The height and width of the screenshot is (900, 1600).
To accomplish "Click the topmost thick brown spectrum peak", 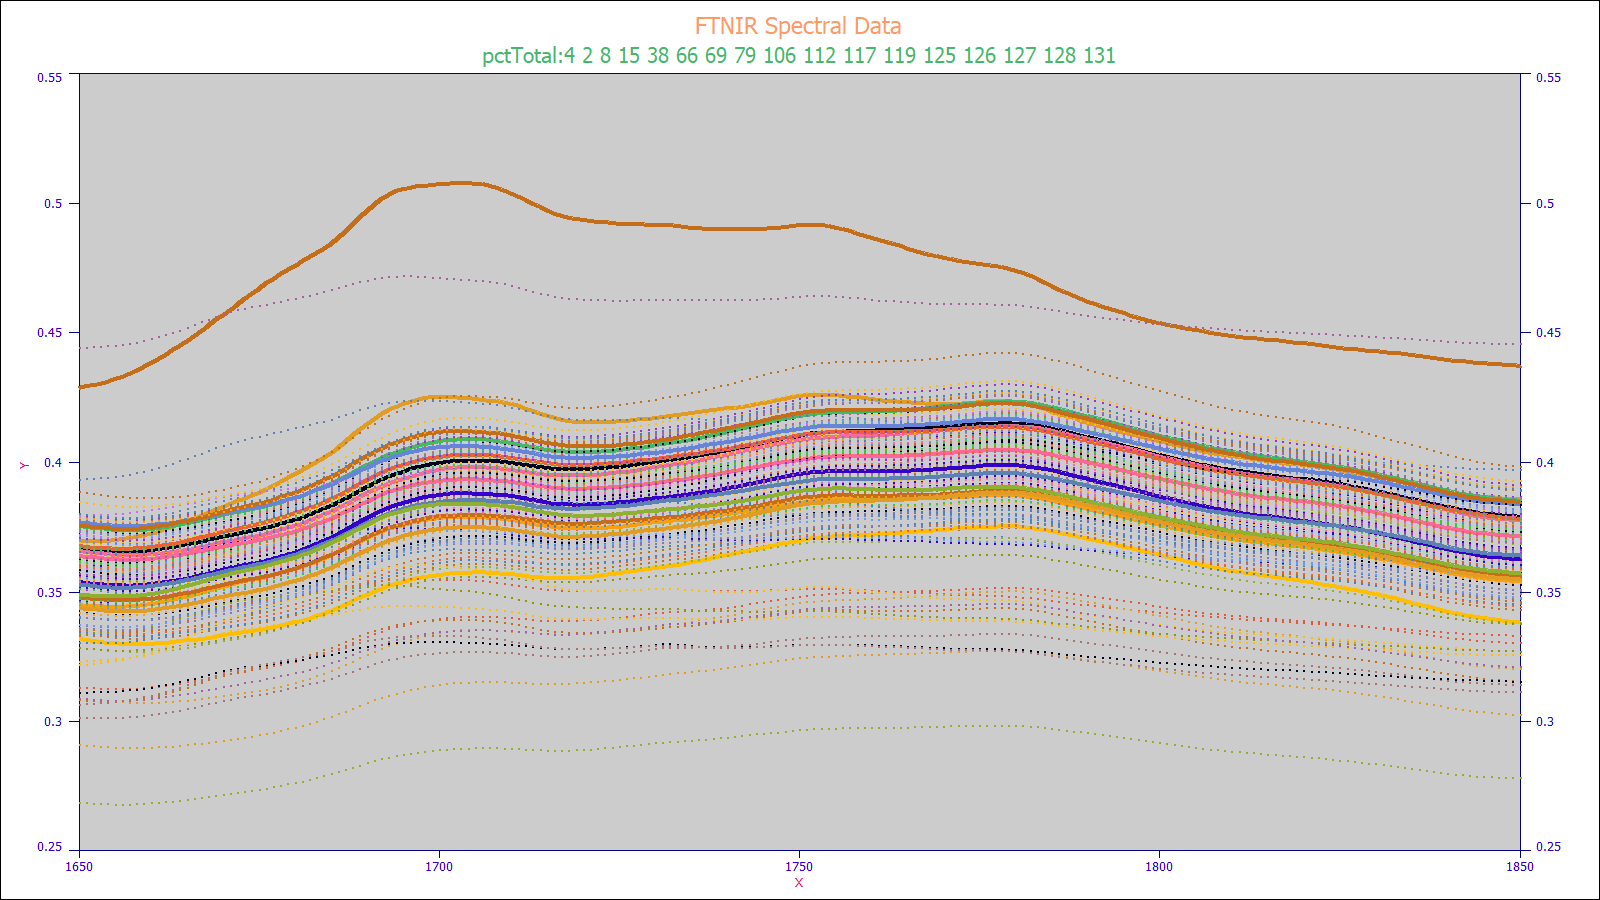I will [460, 183].
